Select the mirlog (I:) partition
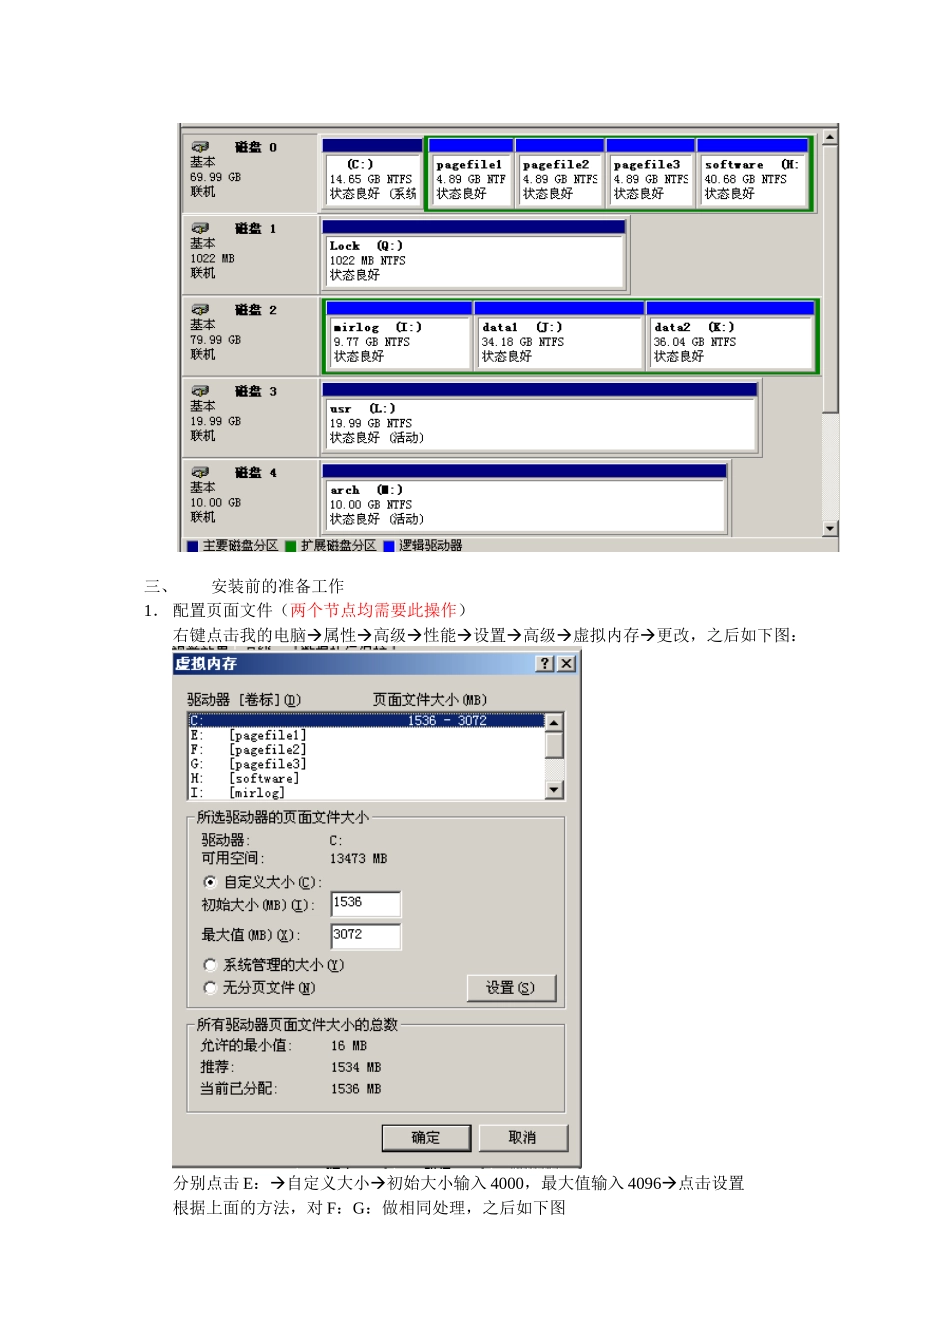This screenshot has width=950, height=1344. [x=399, y=336]
